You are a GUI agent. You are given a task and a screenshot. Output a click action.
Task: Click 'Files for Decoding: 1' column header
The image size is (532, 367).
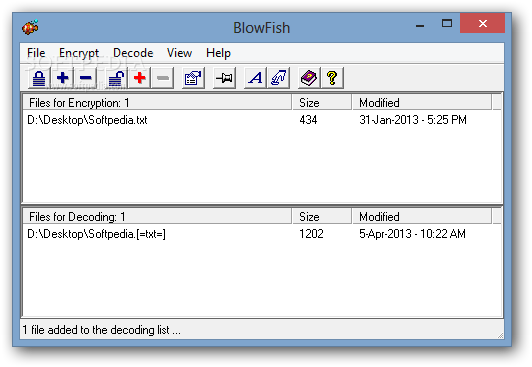[157, 216]
